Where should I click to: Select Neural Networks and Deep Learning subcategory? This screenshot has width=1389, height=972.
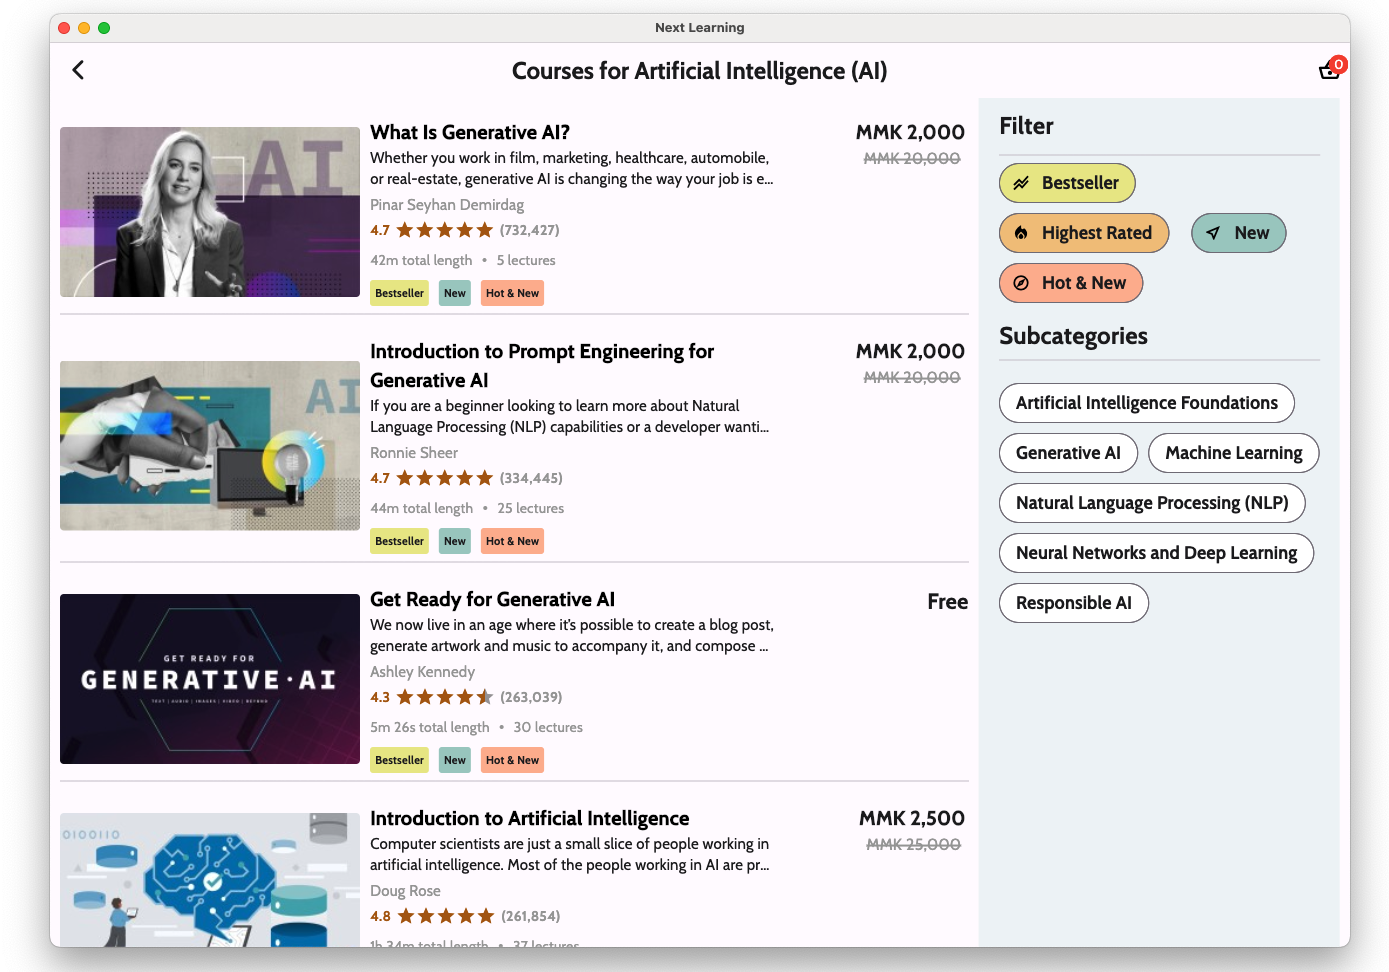coord(1155,553)
